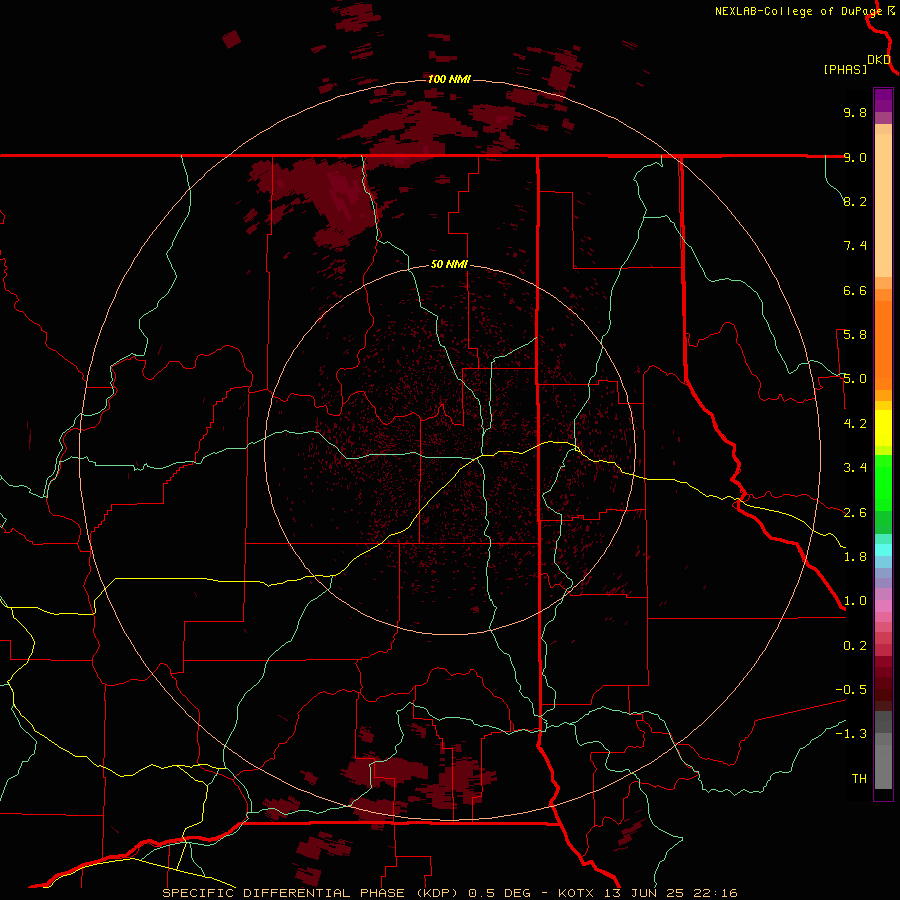
Task: Click the "NEXLAB-College of DuPage" header text
Action: click(798, 11)
